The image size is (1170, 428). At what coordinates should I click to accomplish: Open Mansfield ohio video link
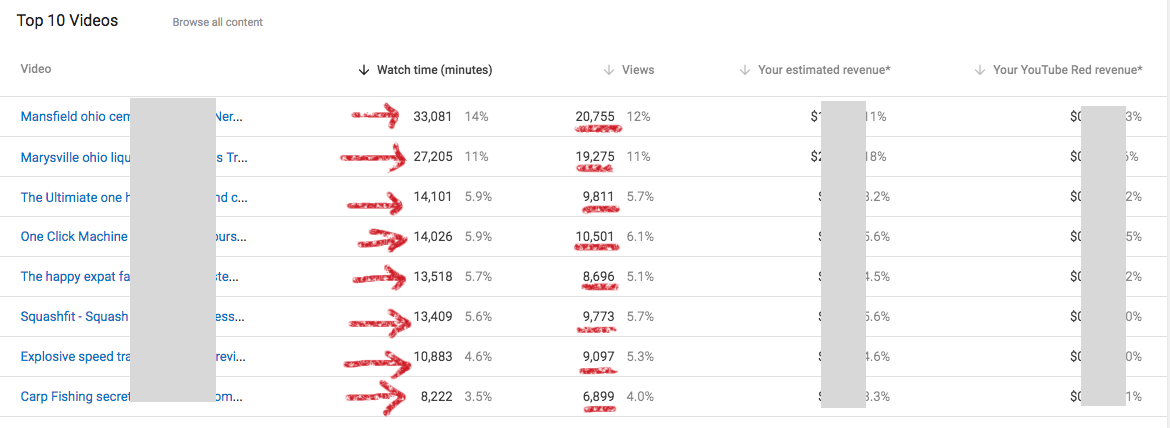(x=131, y=116)
